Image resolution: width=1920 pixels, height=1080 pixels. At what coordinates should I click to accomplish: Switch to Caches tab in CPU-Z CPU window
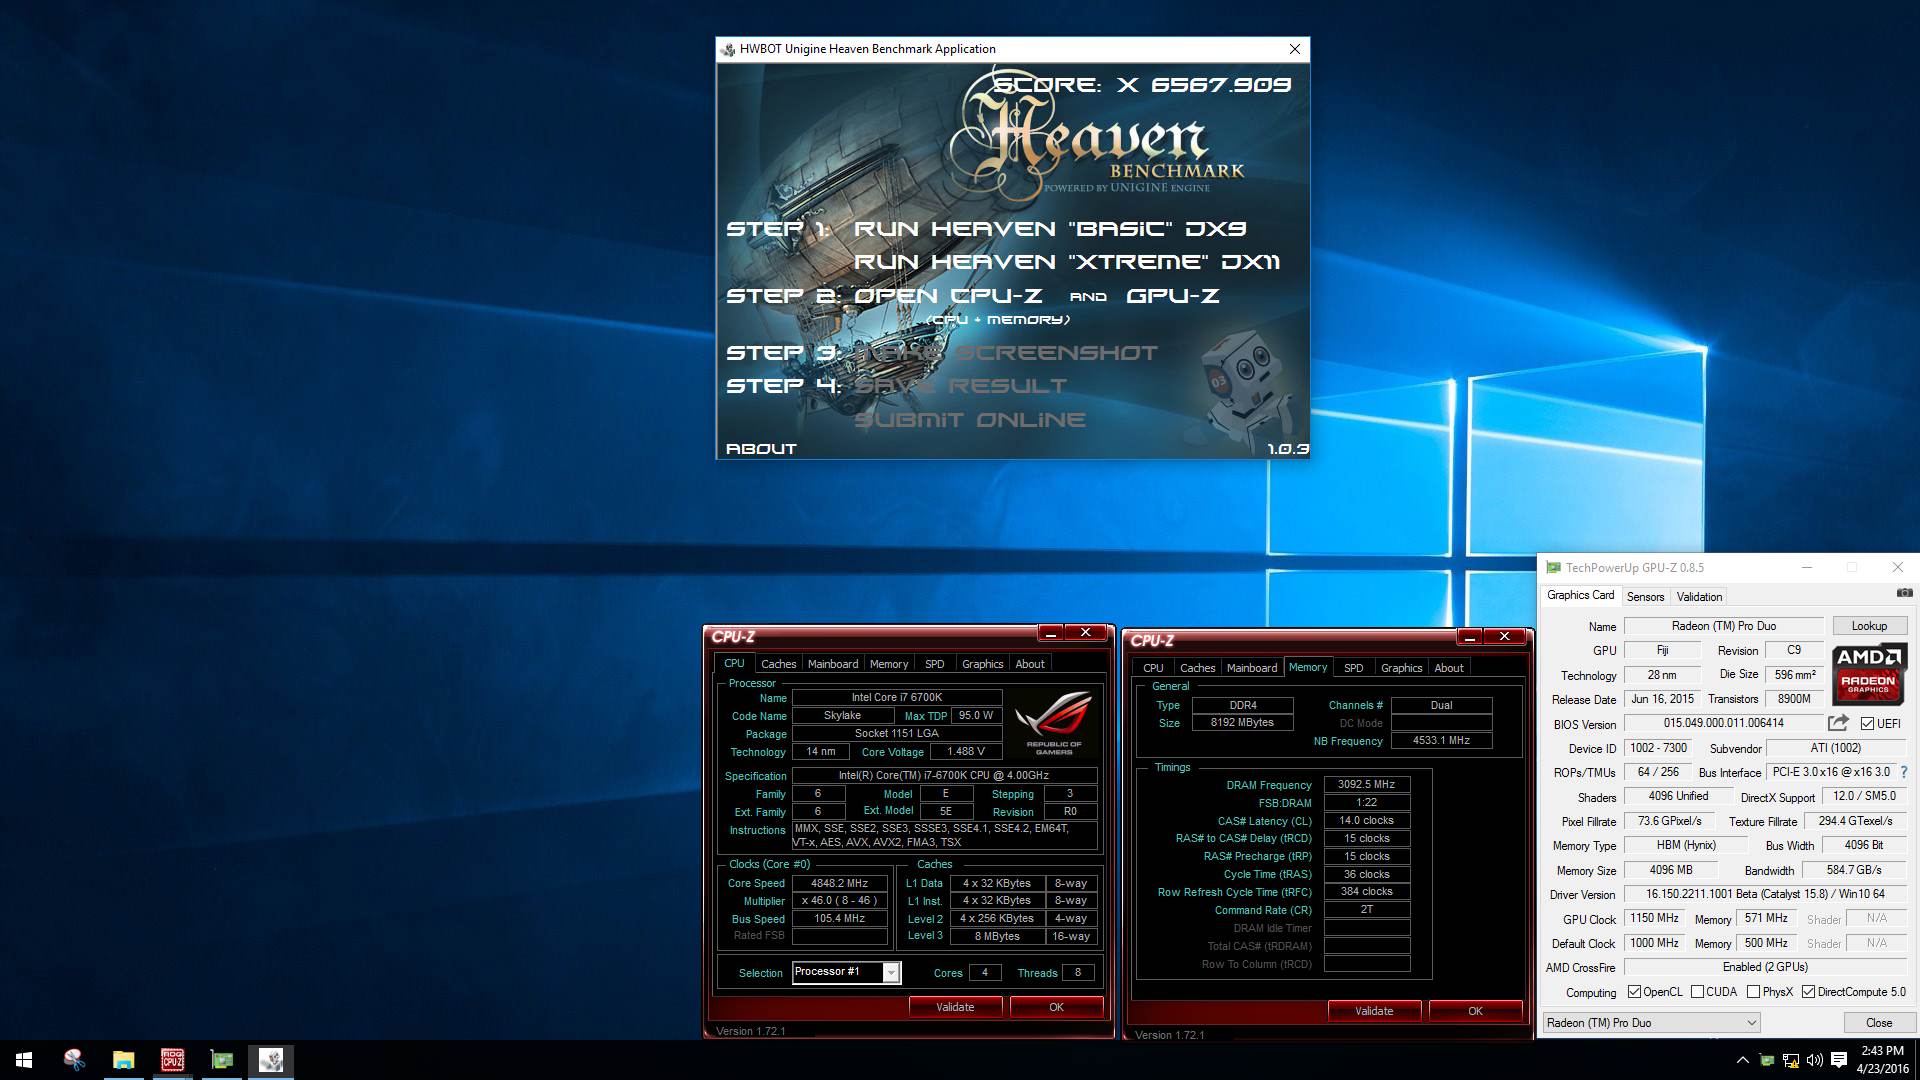pyautogui.click(x=778, y=664)
